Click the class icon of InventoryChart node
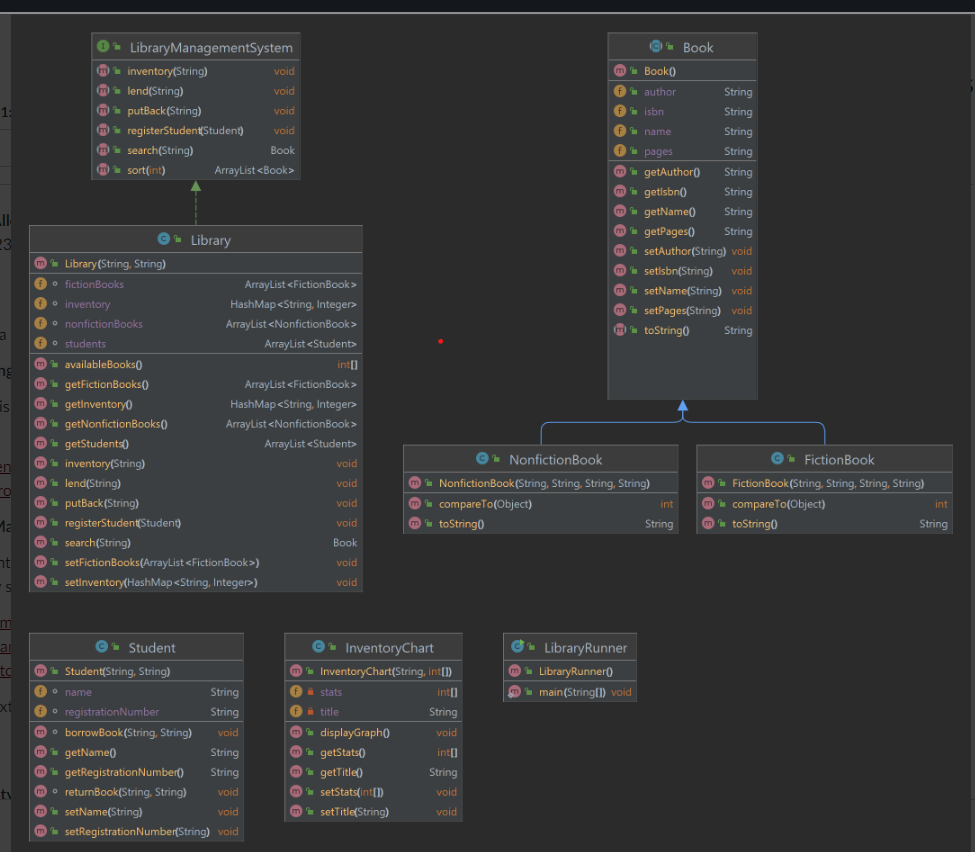The image size is (975, 852). (x=318, y=647)
